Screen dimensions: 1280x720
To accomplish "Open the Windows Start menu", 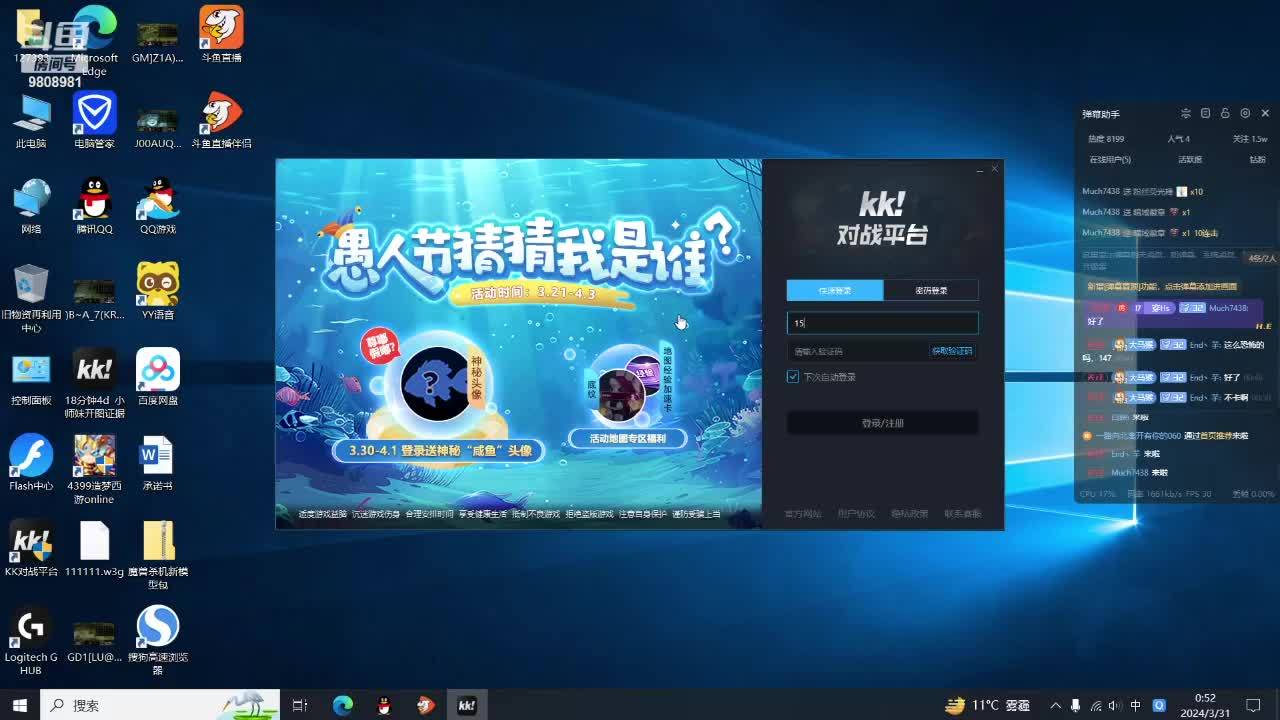I will coord(19,705).
